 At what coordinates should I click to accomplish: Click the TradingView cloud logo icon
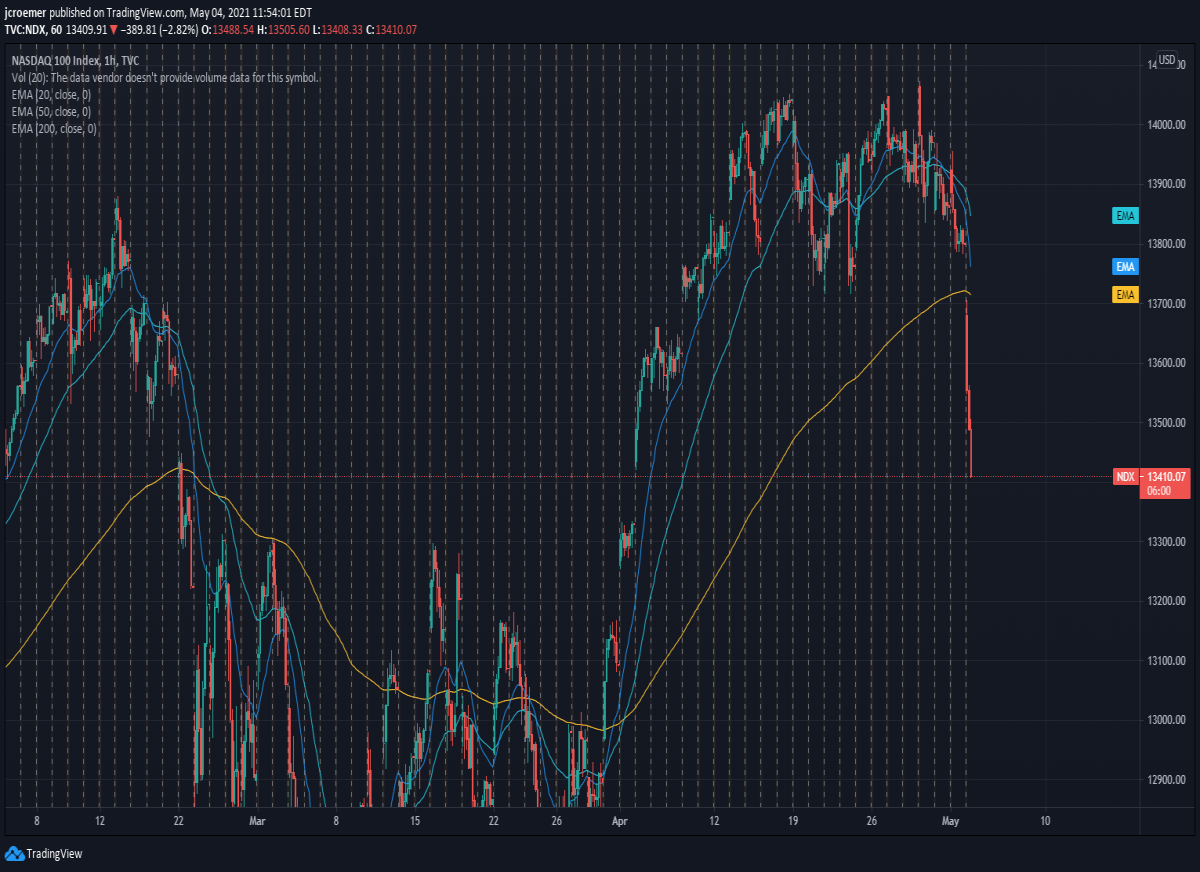coord(14,853)
